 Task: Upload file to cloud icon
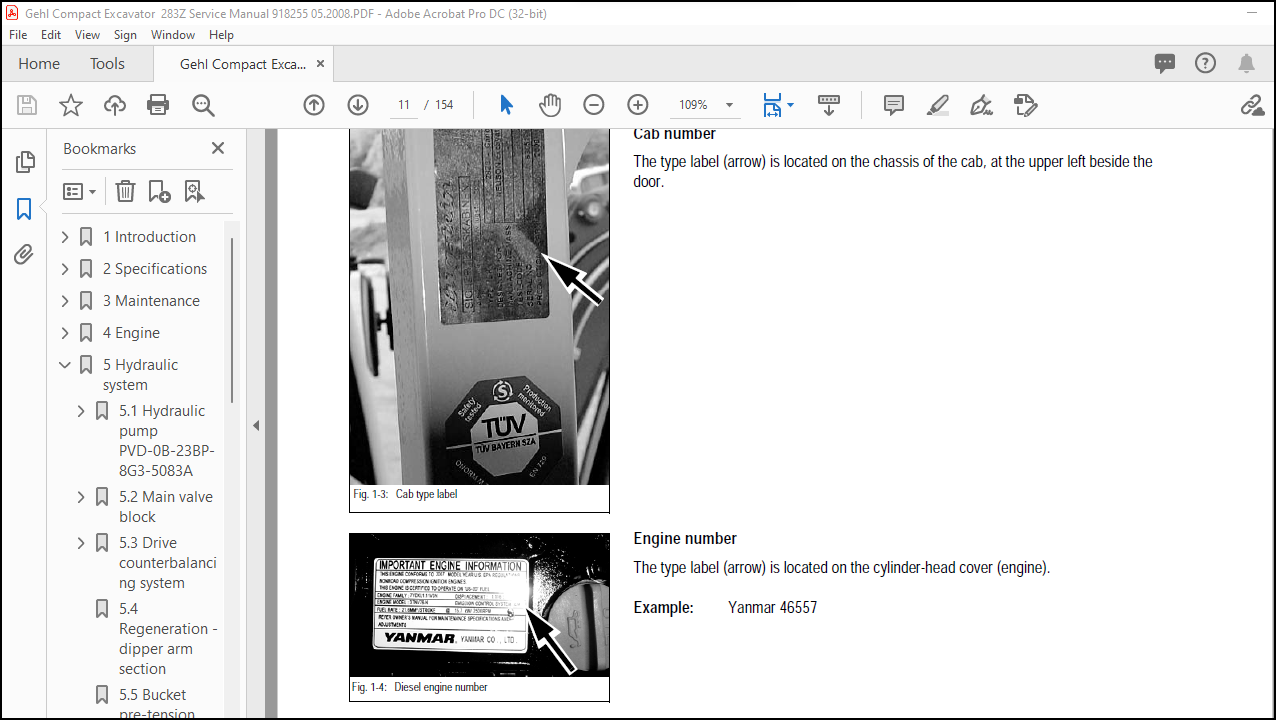(115, 105)
